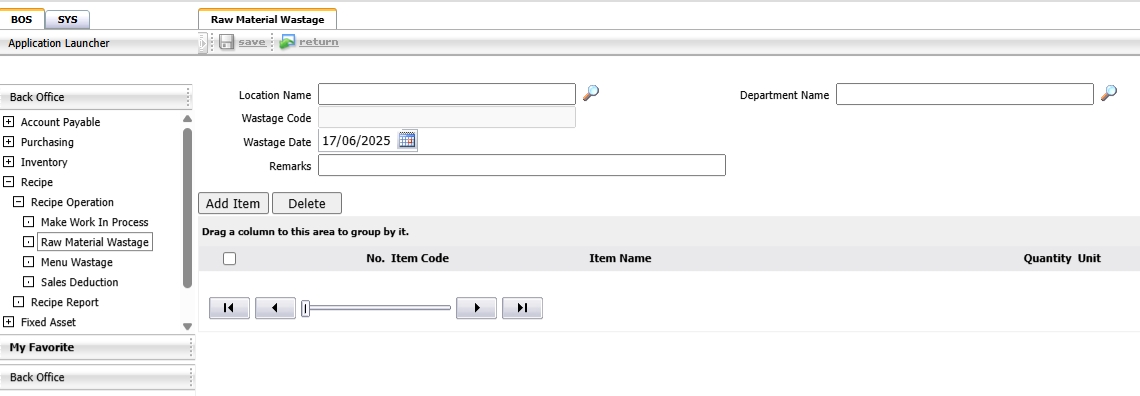The height and width of the screenshot is (396, 1140).
Task: Sort by Quantity column header
Action: [1047, 259]
